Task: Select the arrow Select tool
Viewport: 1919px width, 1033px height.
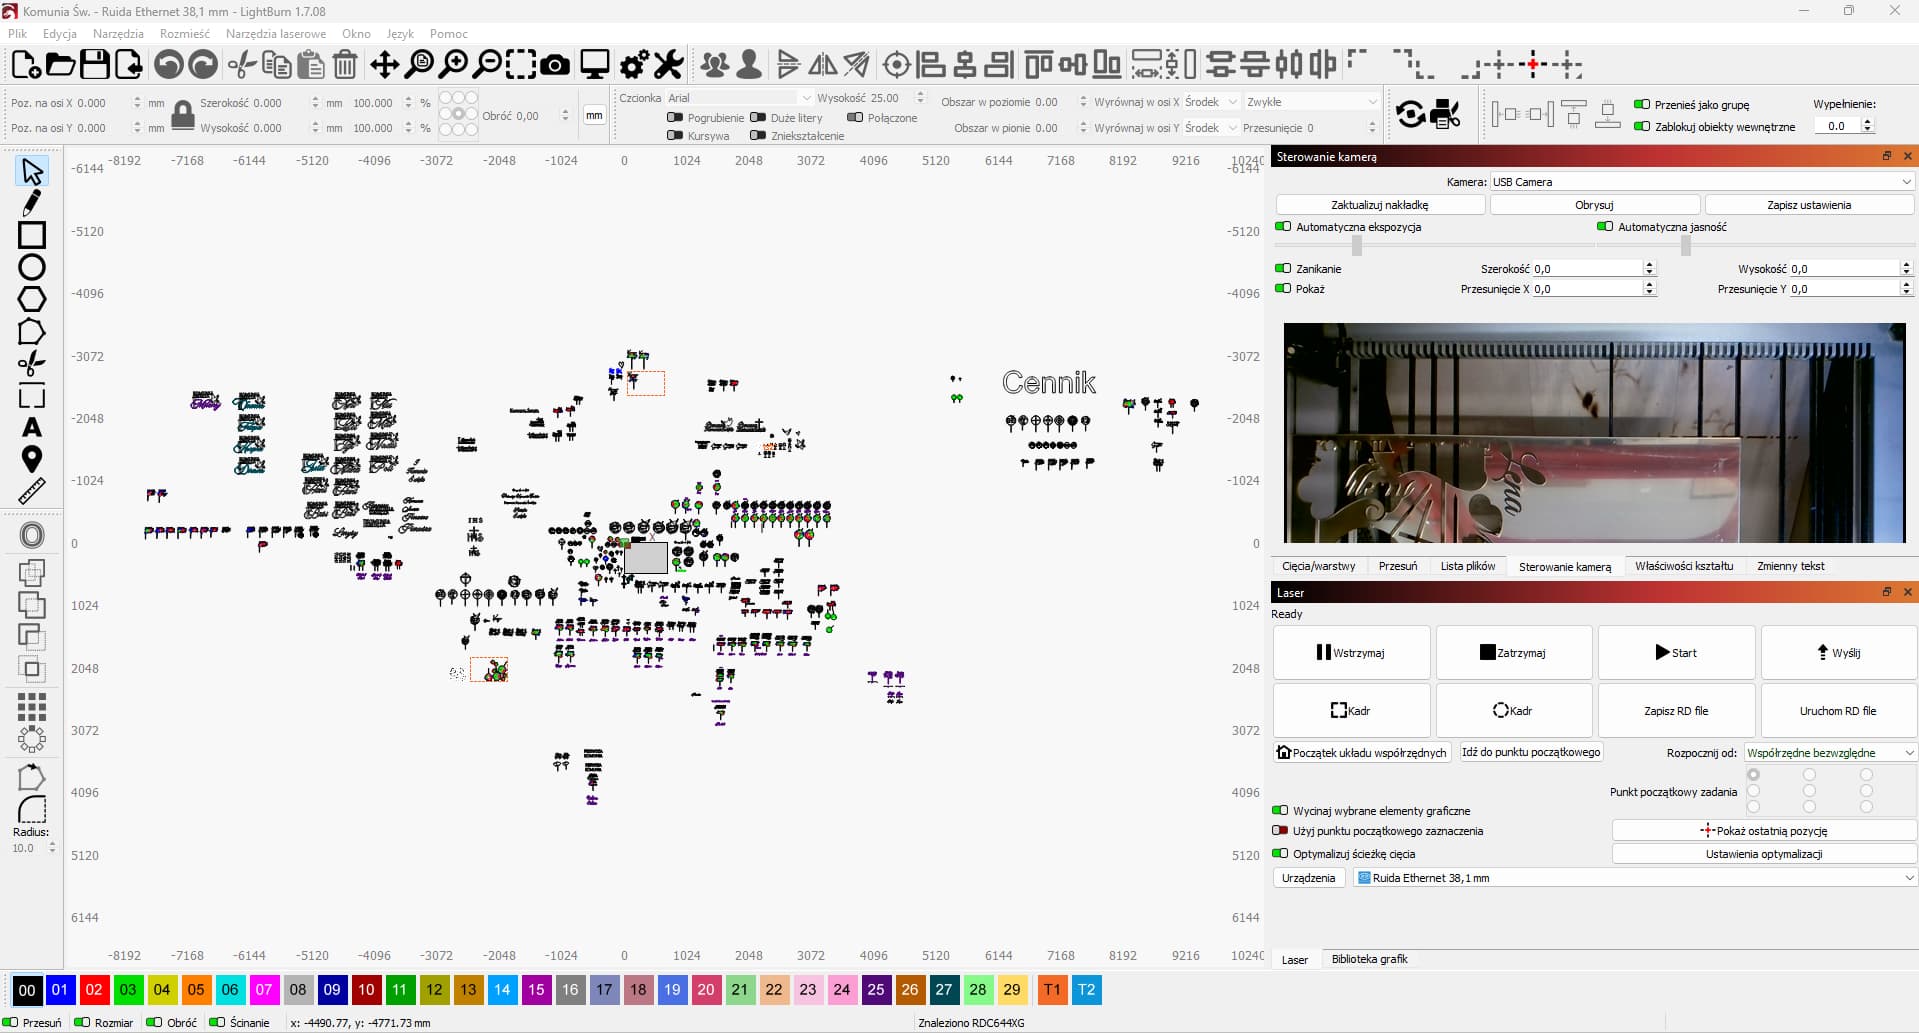Action: pyautogui.click(x=32, y=171)
